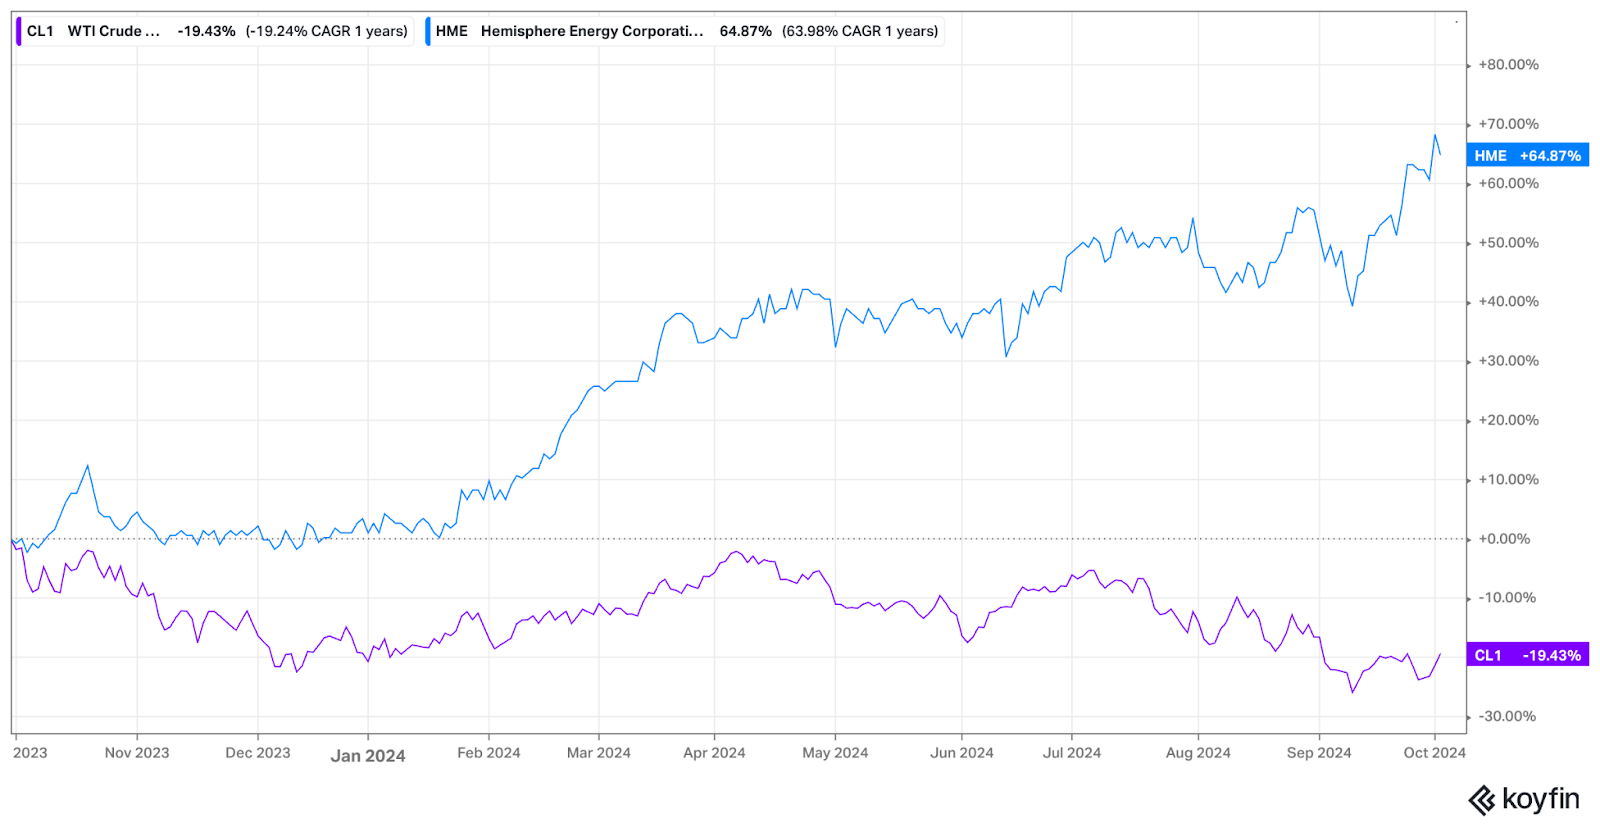
Task: Click the +30.00% y-axis label
Action: pos(1508,361)
